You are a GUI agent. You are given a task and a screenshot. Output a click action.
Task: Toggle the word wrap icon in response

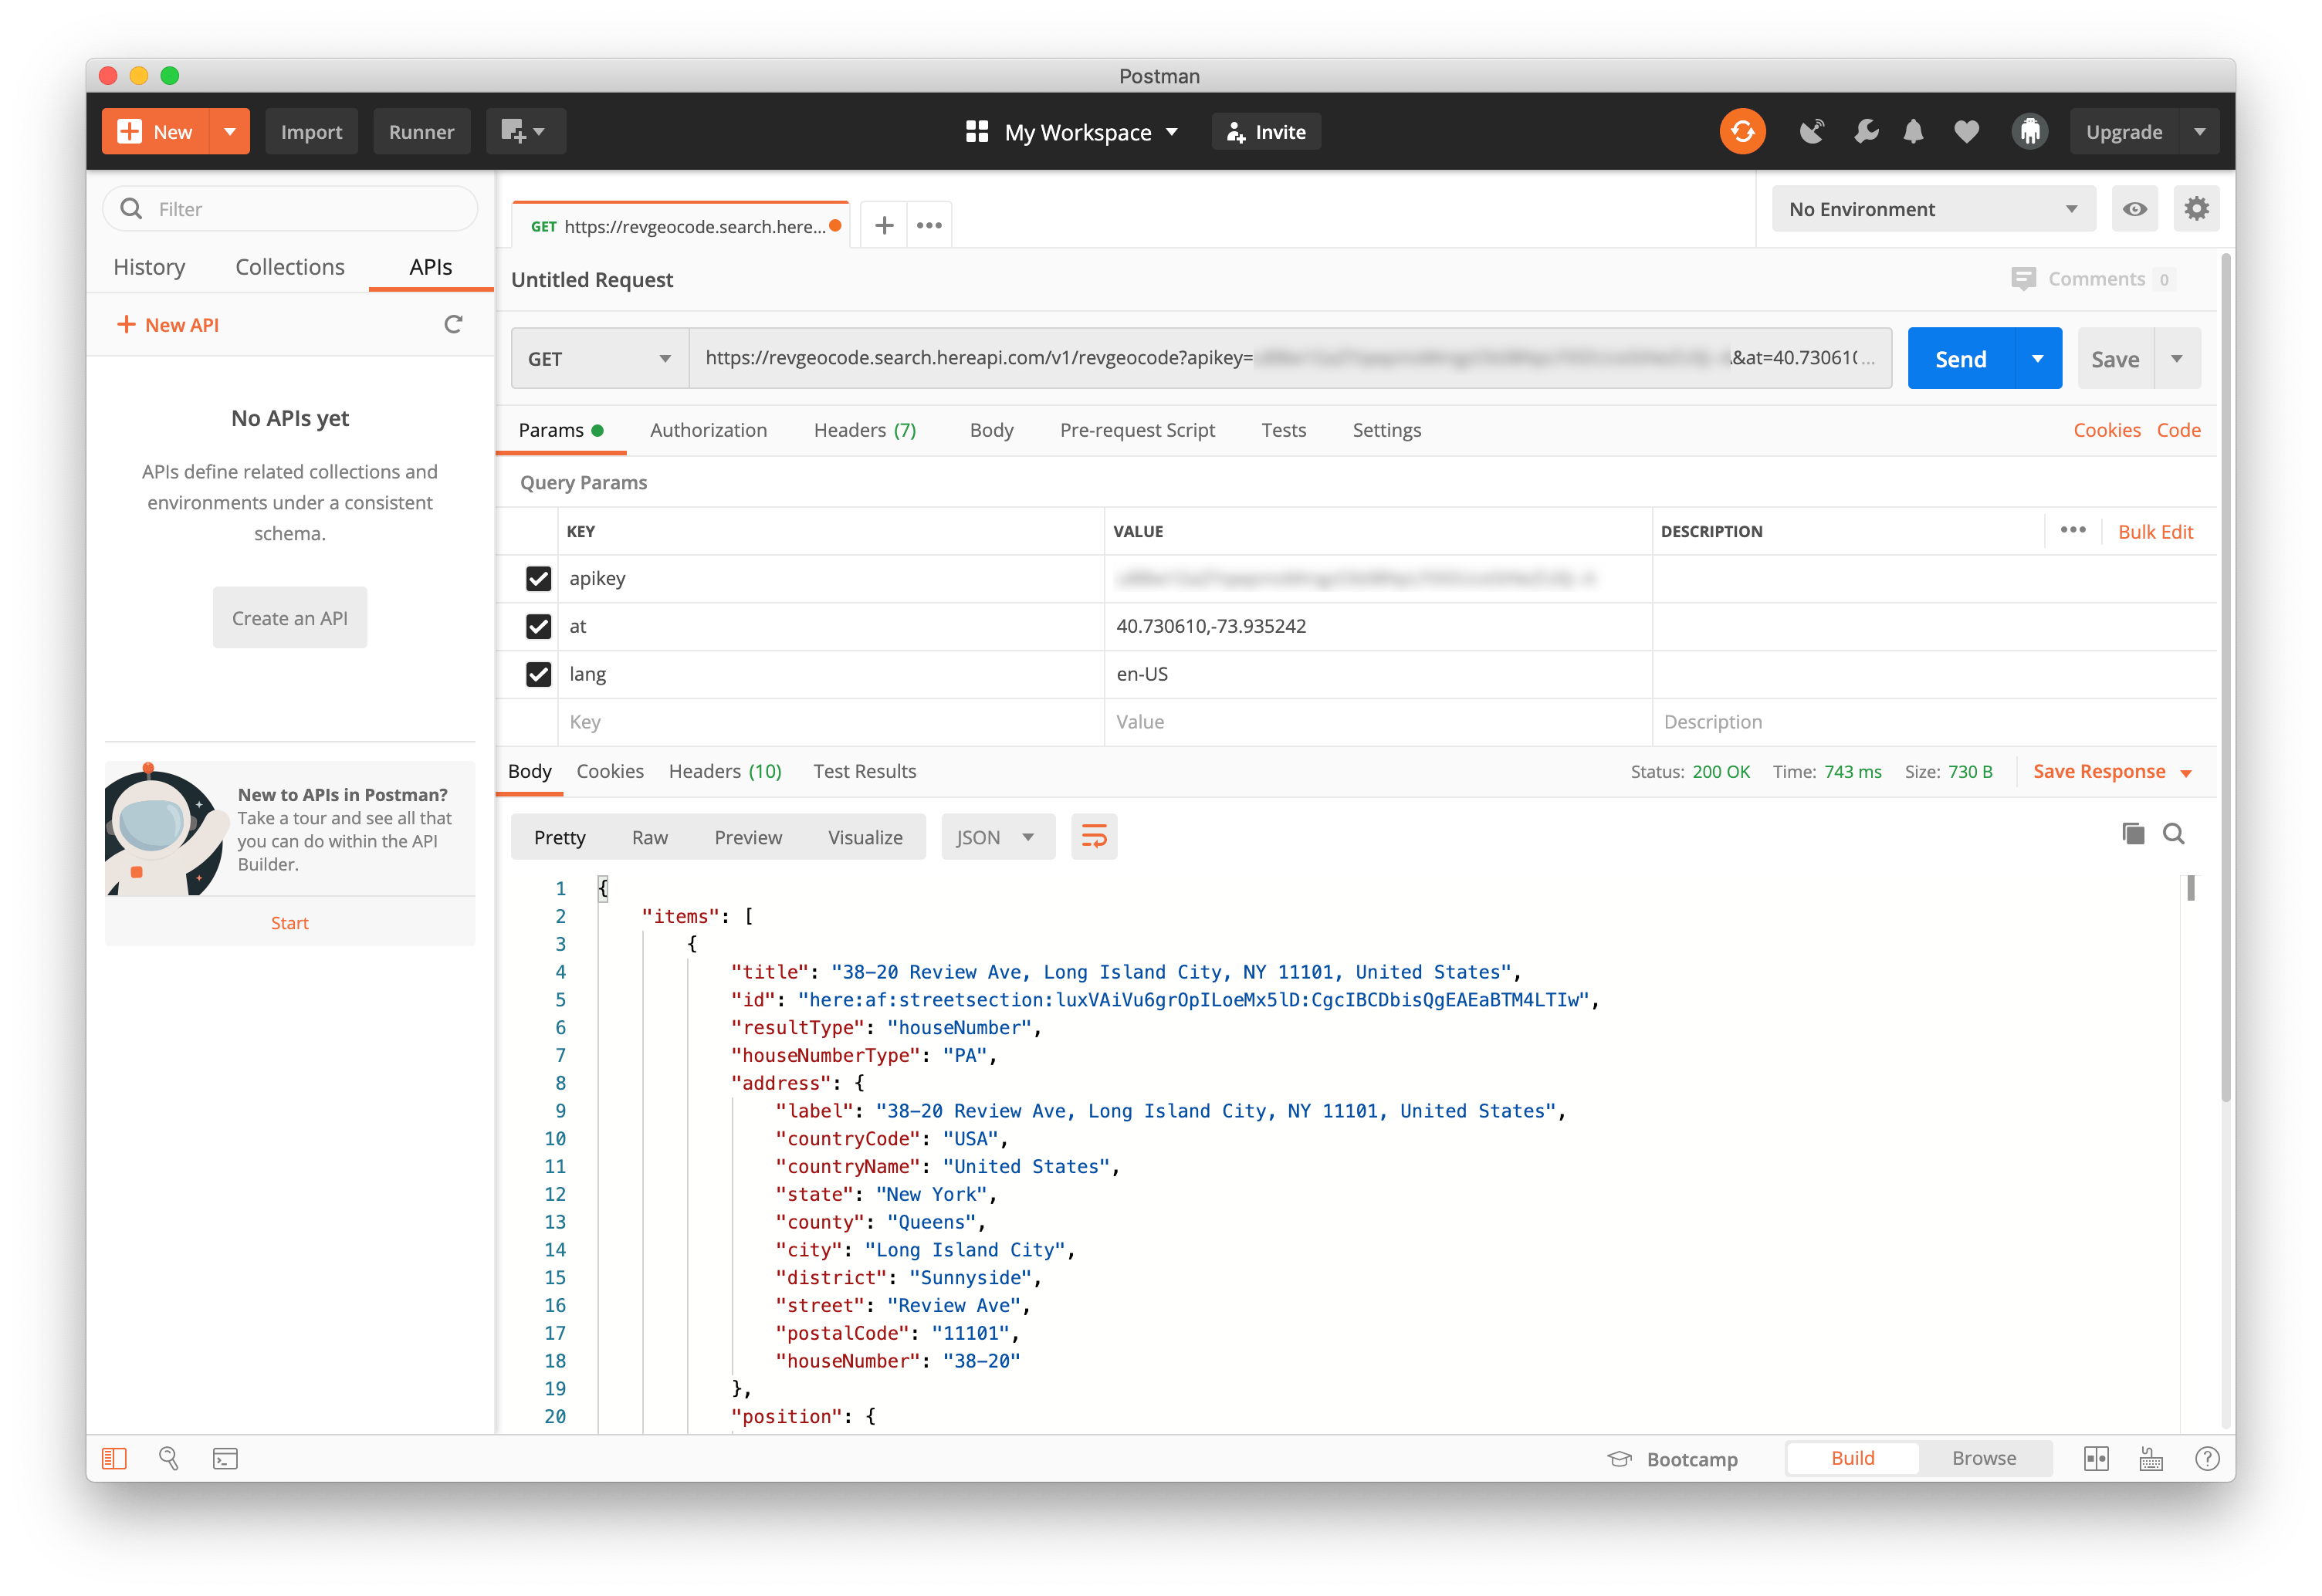1094,837
